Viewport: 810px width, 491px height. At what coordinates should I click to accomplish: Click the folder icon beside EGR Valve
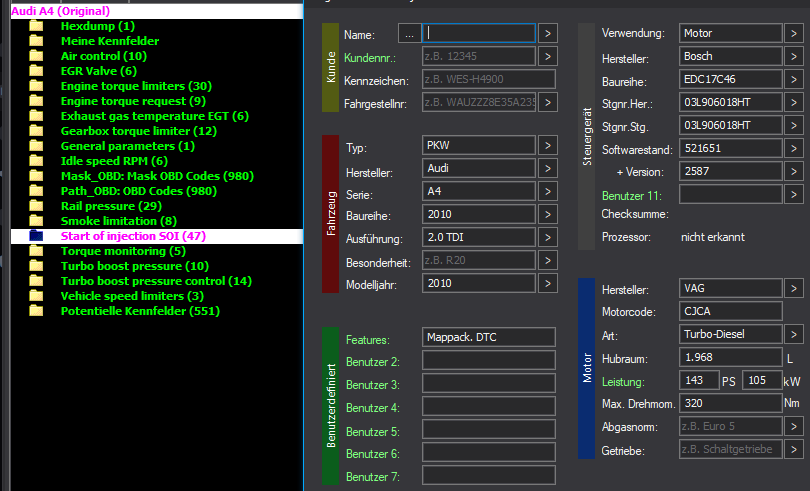click(37, 71)
